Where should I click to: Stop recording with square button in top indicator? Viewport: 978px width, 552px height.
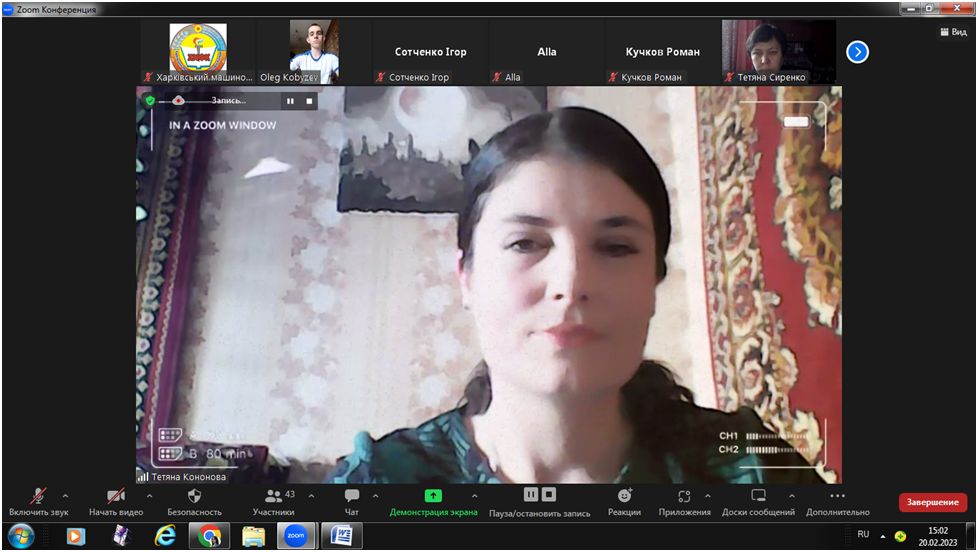(x=309, y=100)
